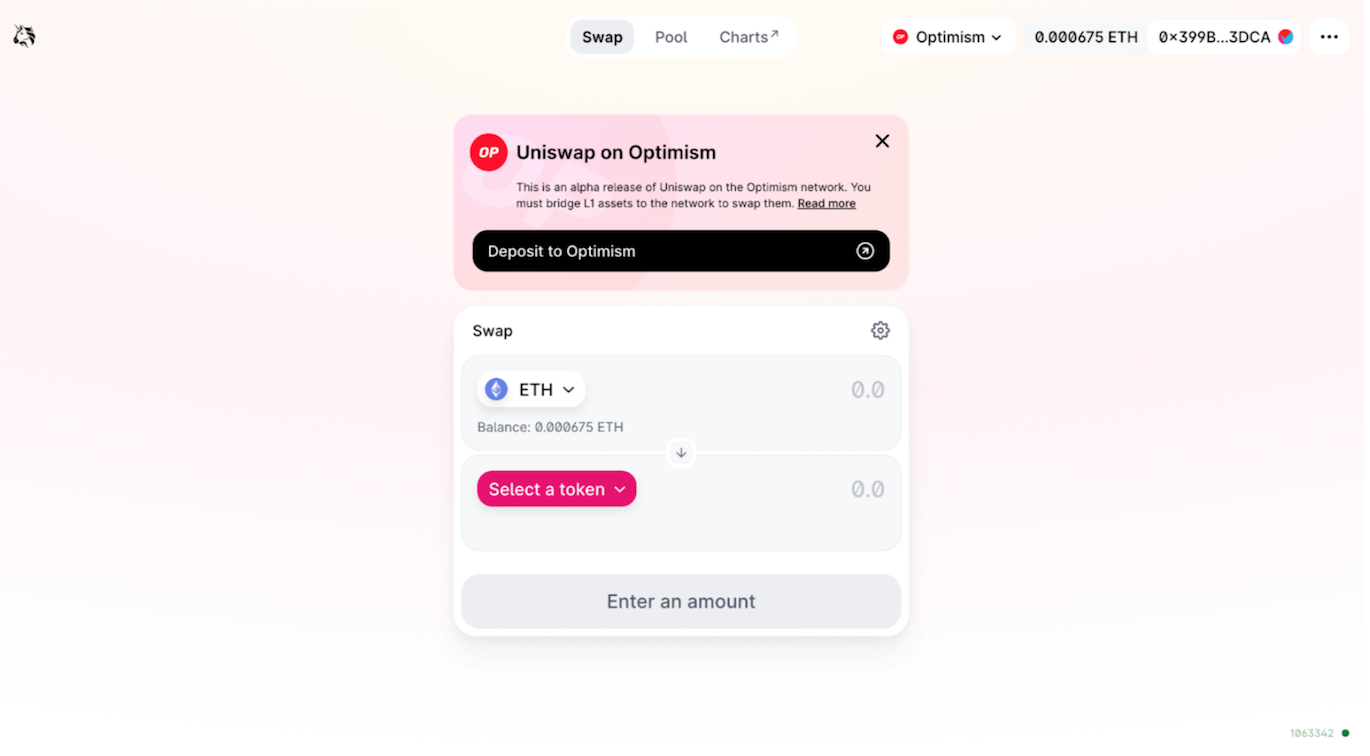Click the Ethereum token icon
This screenshot has height=756, width=1370.
496,389
